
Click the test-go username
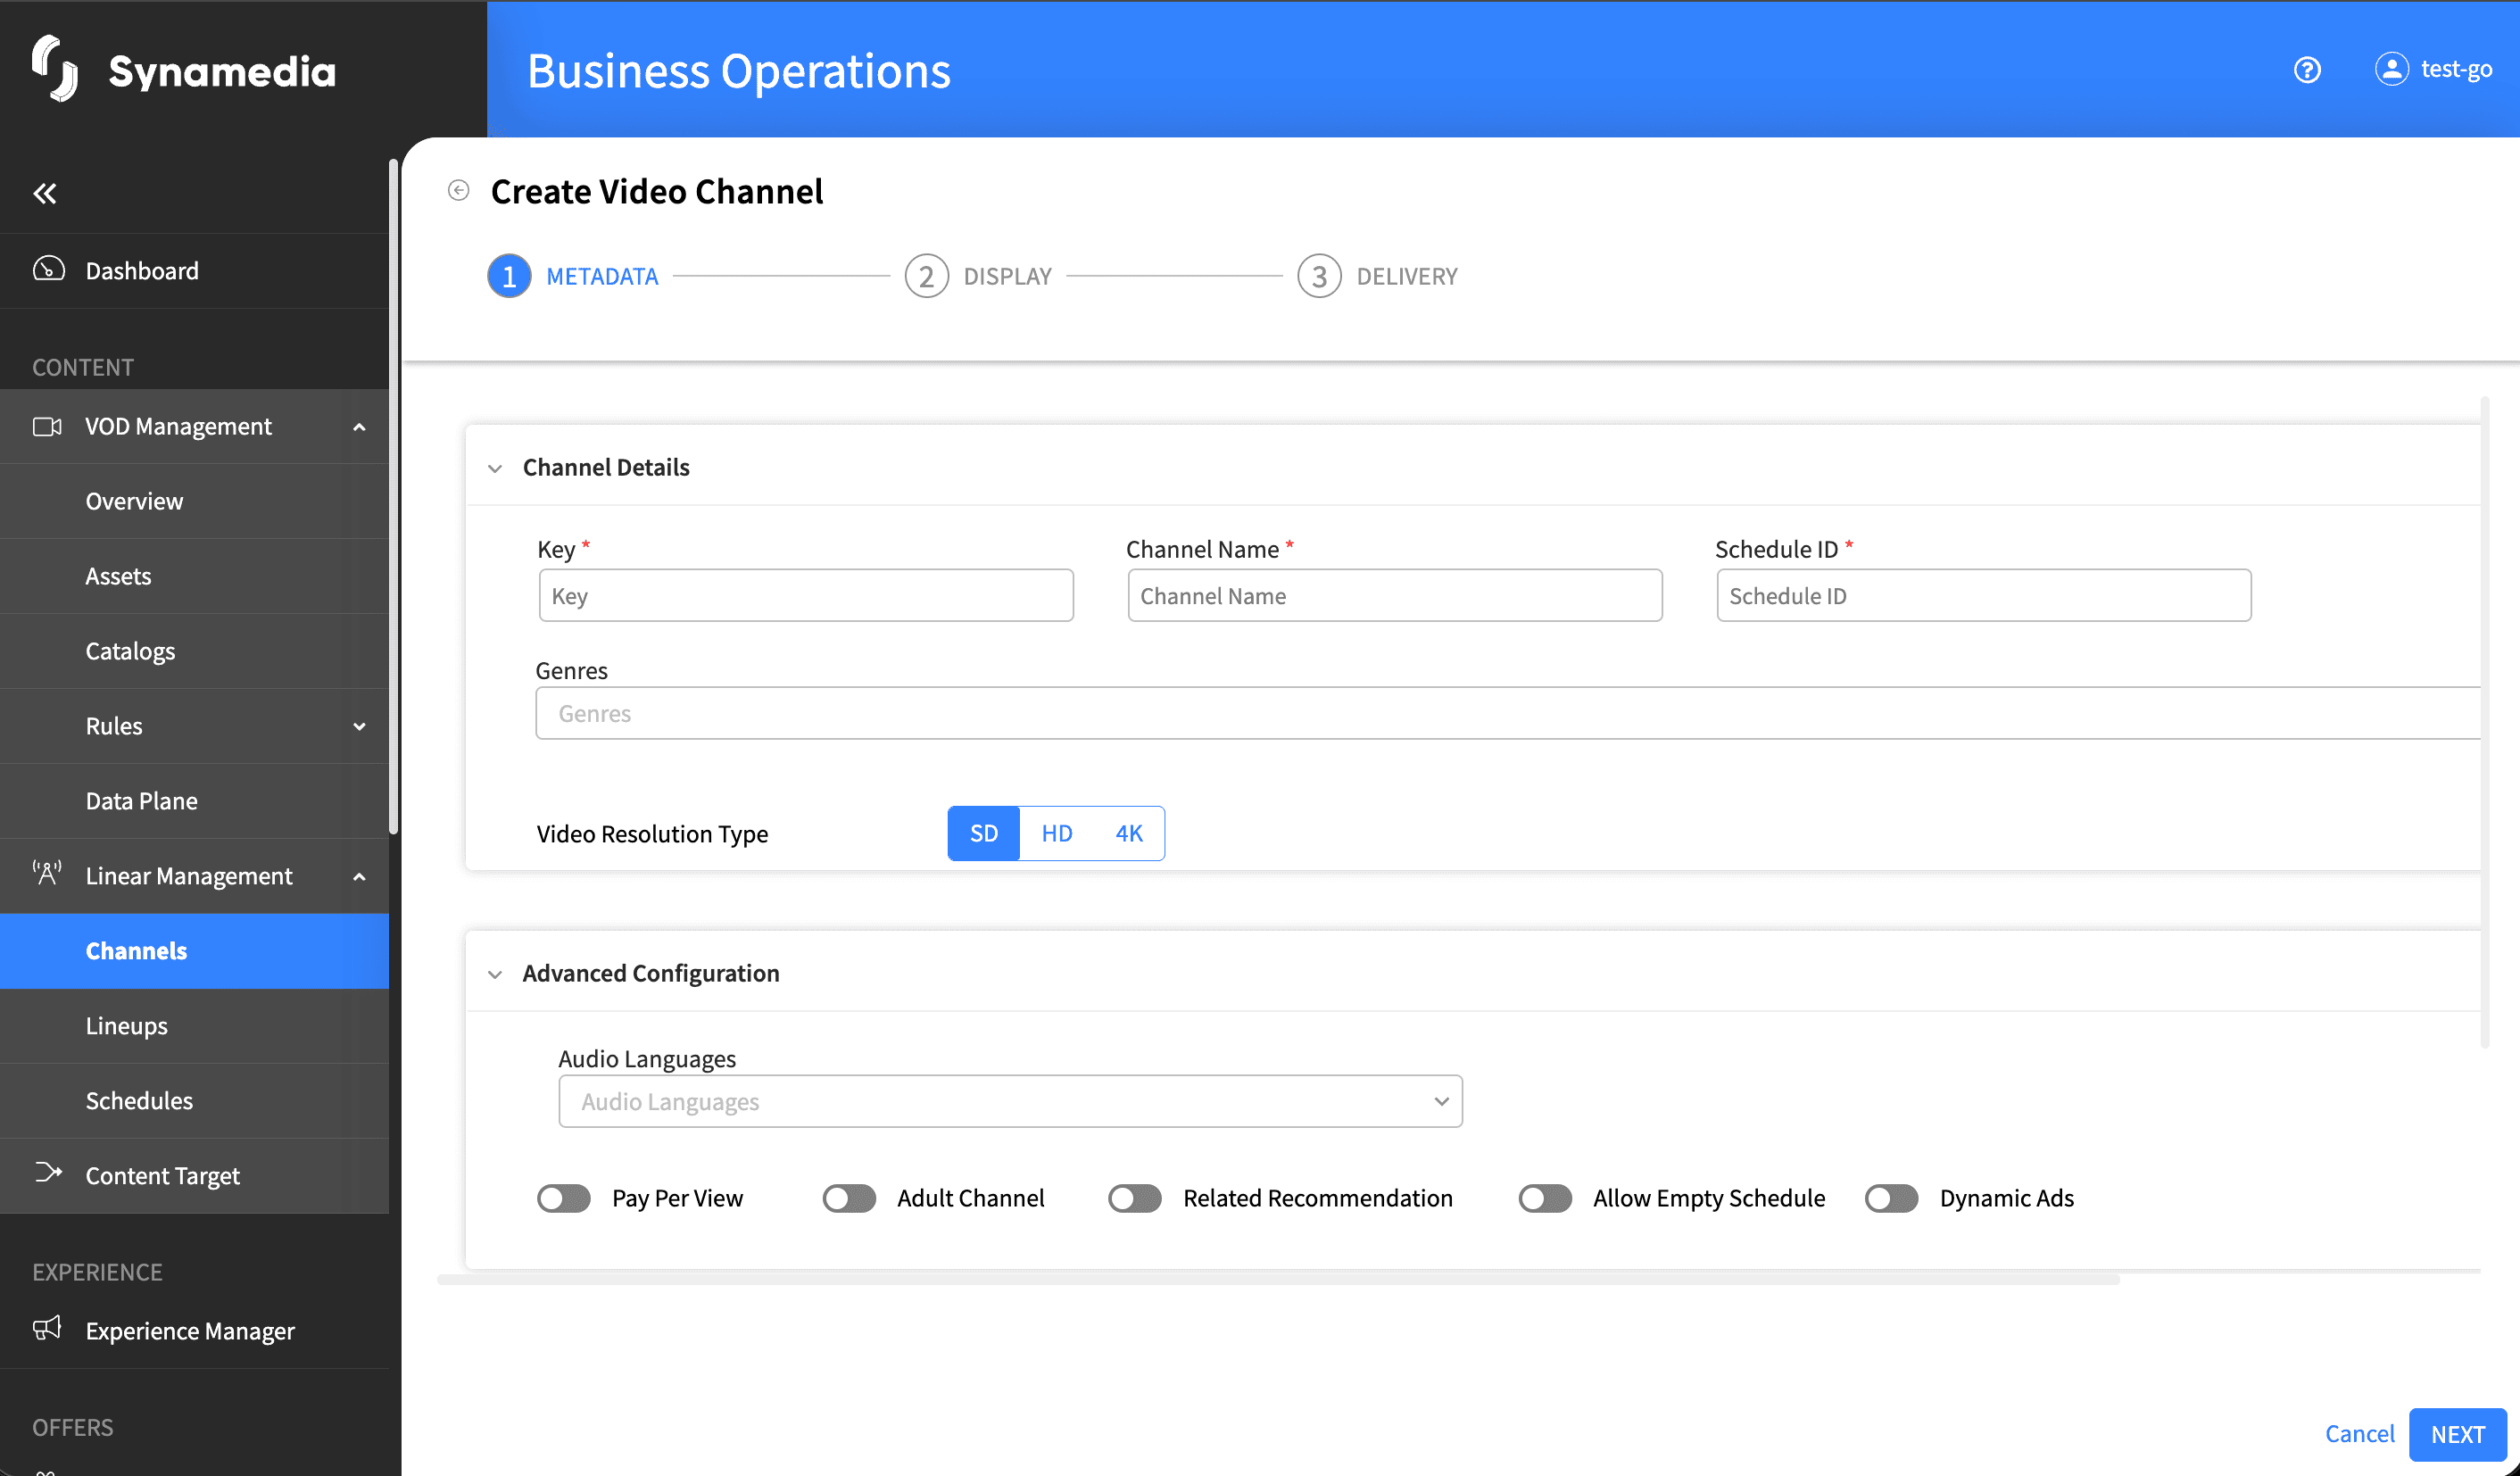pyautogui.click(x=2456, y=69)
